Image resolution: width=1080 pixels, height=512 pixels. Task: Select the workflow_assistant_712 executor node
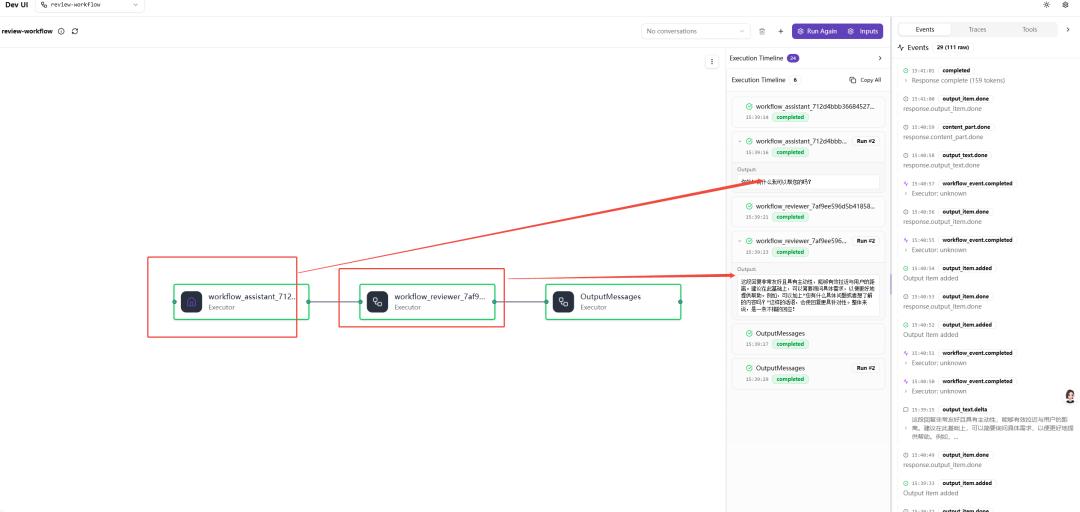click(x=241, y=302)
